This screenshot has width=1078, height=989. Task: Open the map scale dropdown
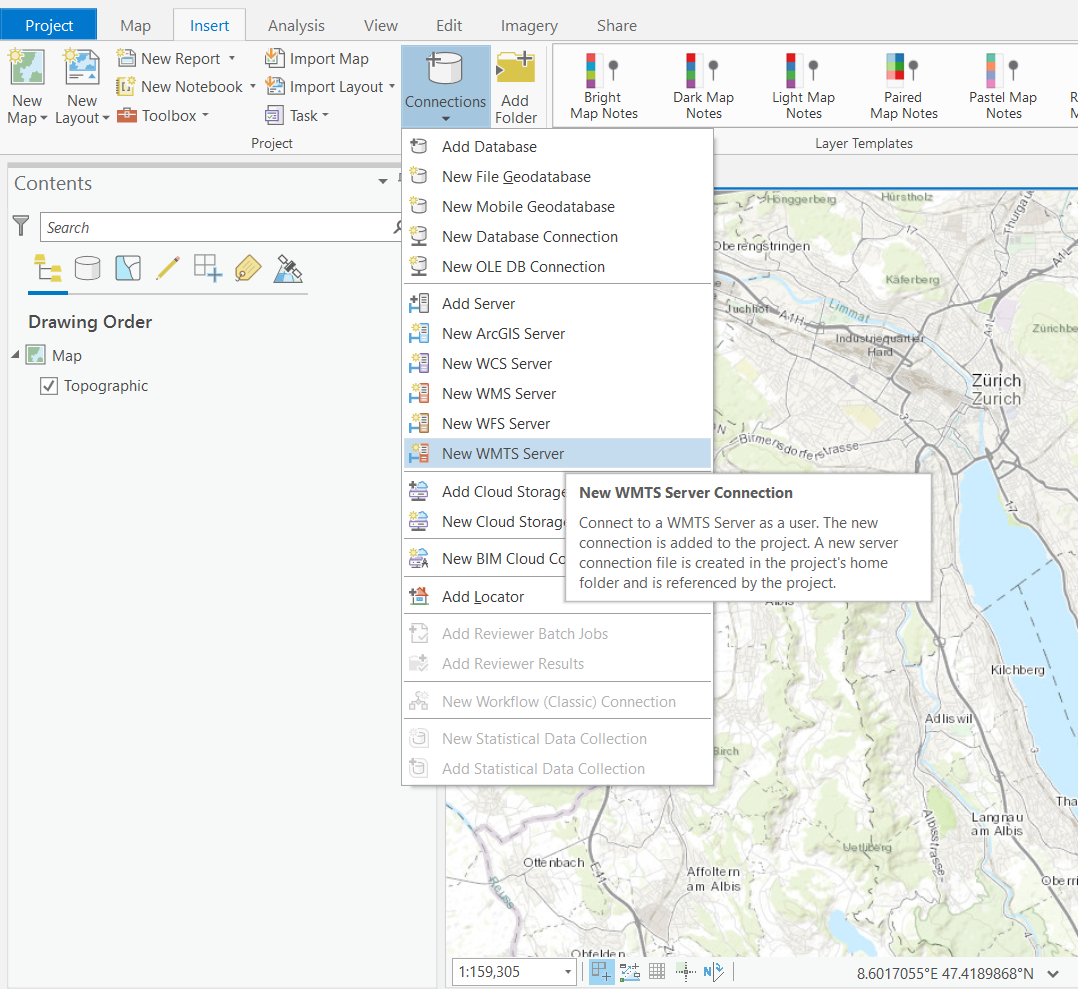coord(568,972)
